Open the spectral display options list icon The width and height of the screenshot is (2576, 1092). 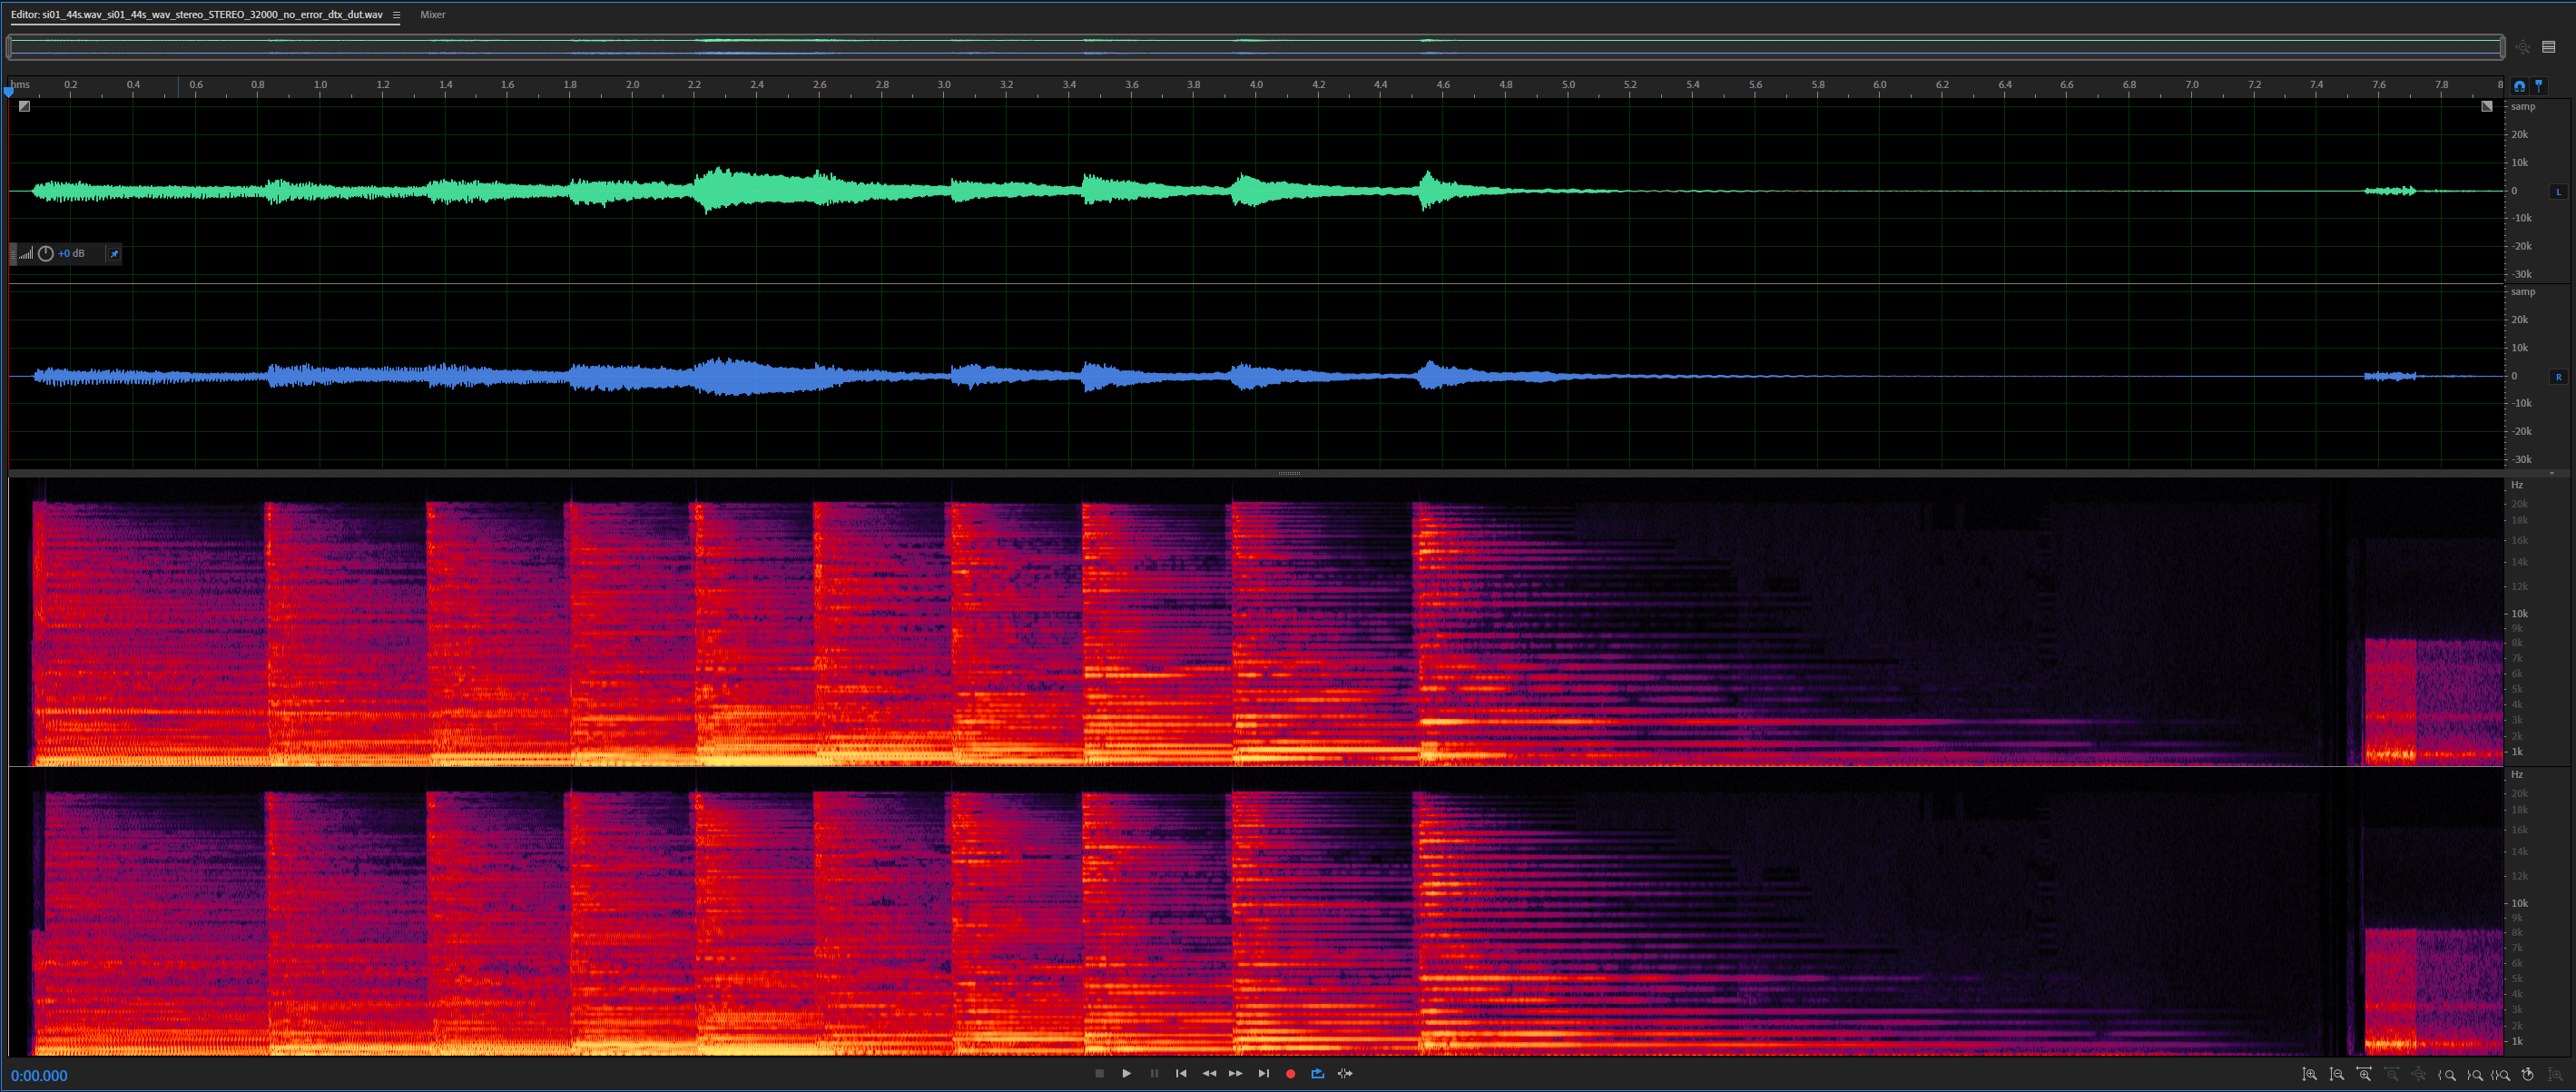point(2548,47)
